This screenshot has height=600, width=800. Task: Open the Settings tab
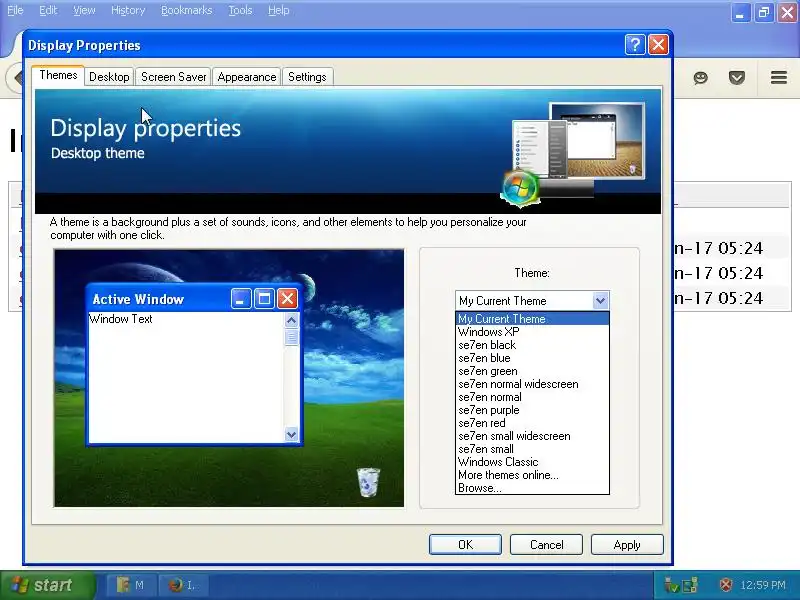tap(307, 77)
